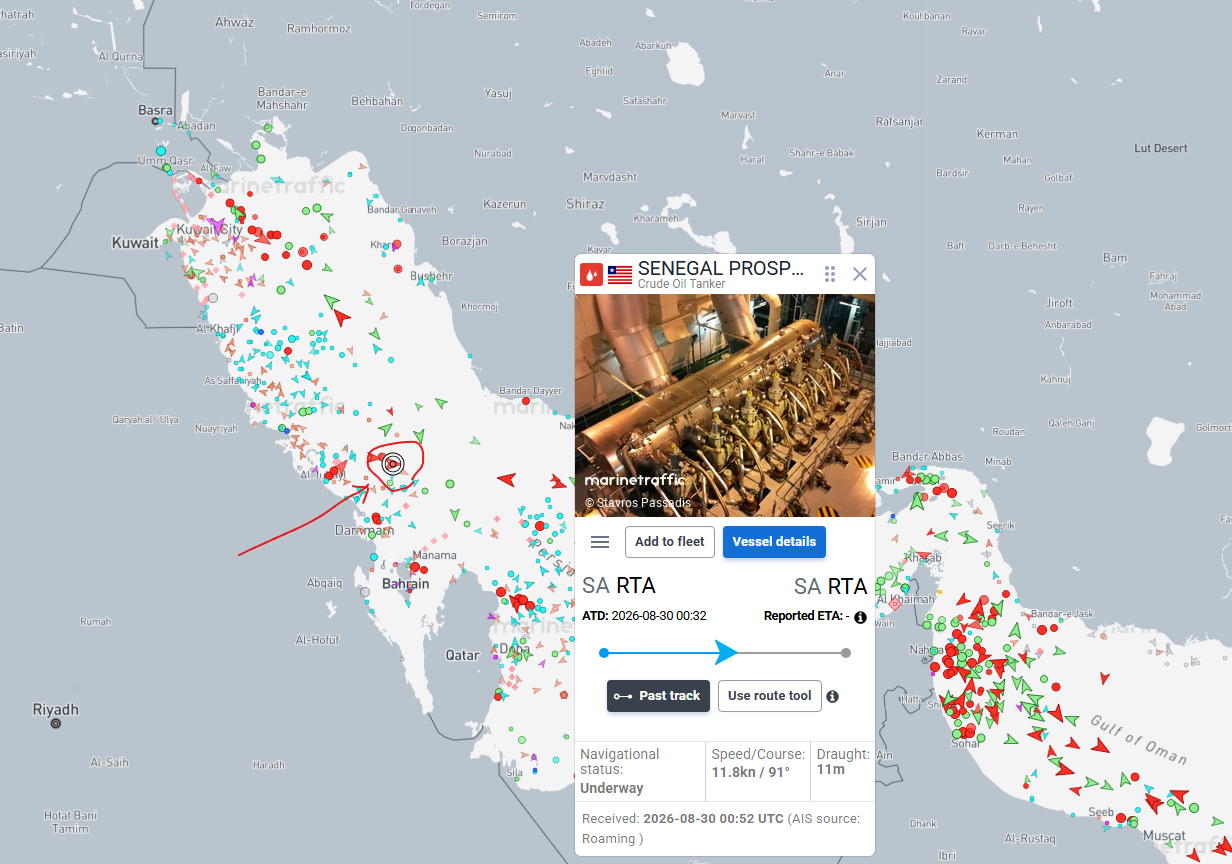1232x864 pixels.
Task: Click the 'Lut Desert' map label
Action: (x=1161, y=148)
